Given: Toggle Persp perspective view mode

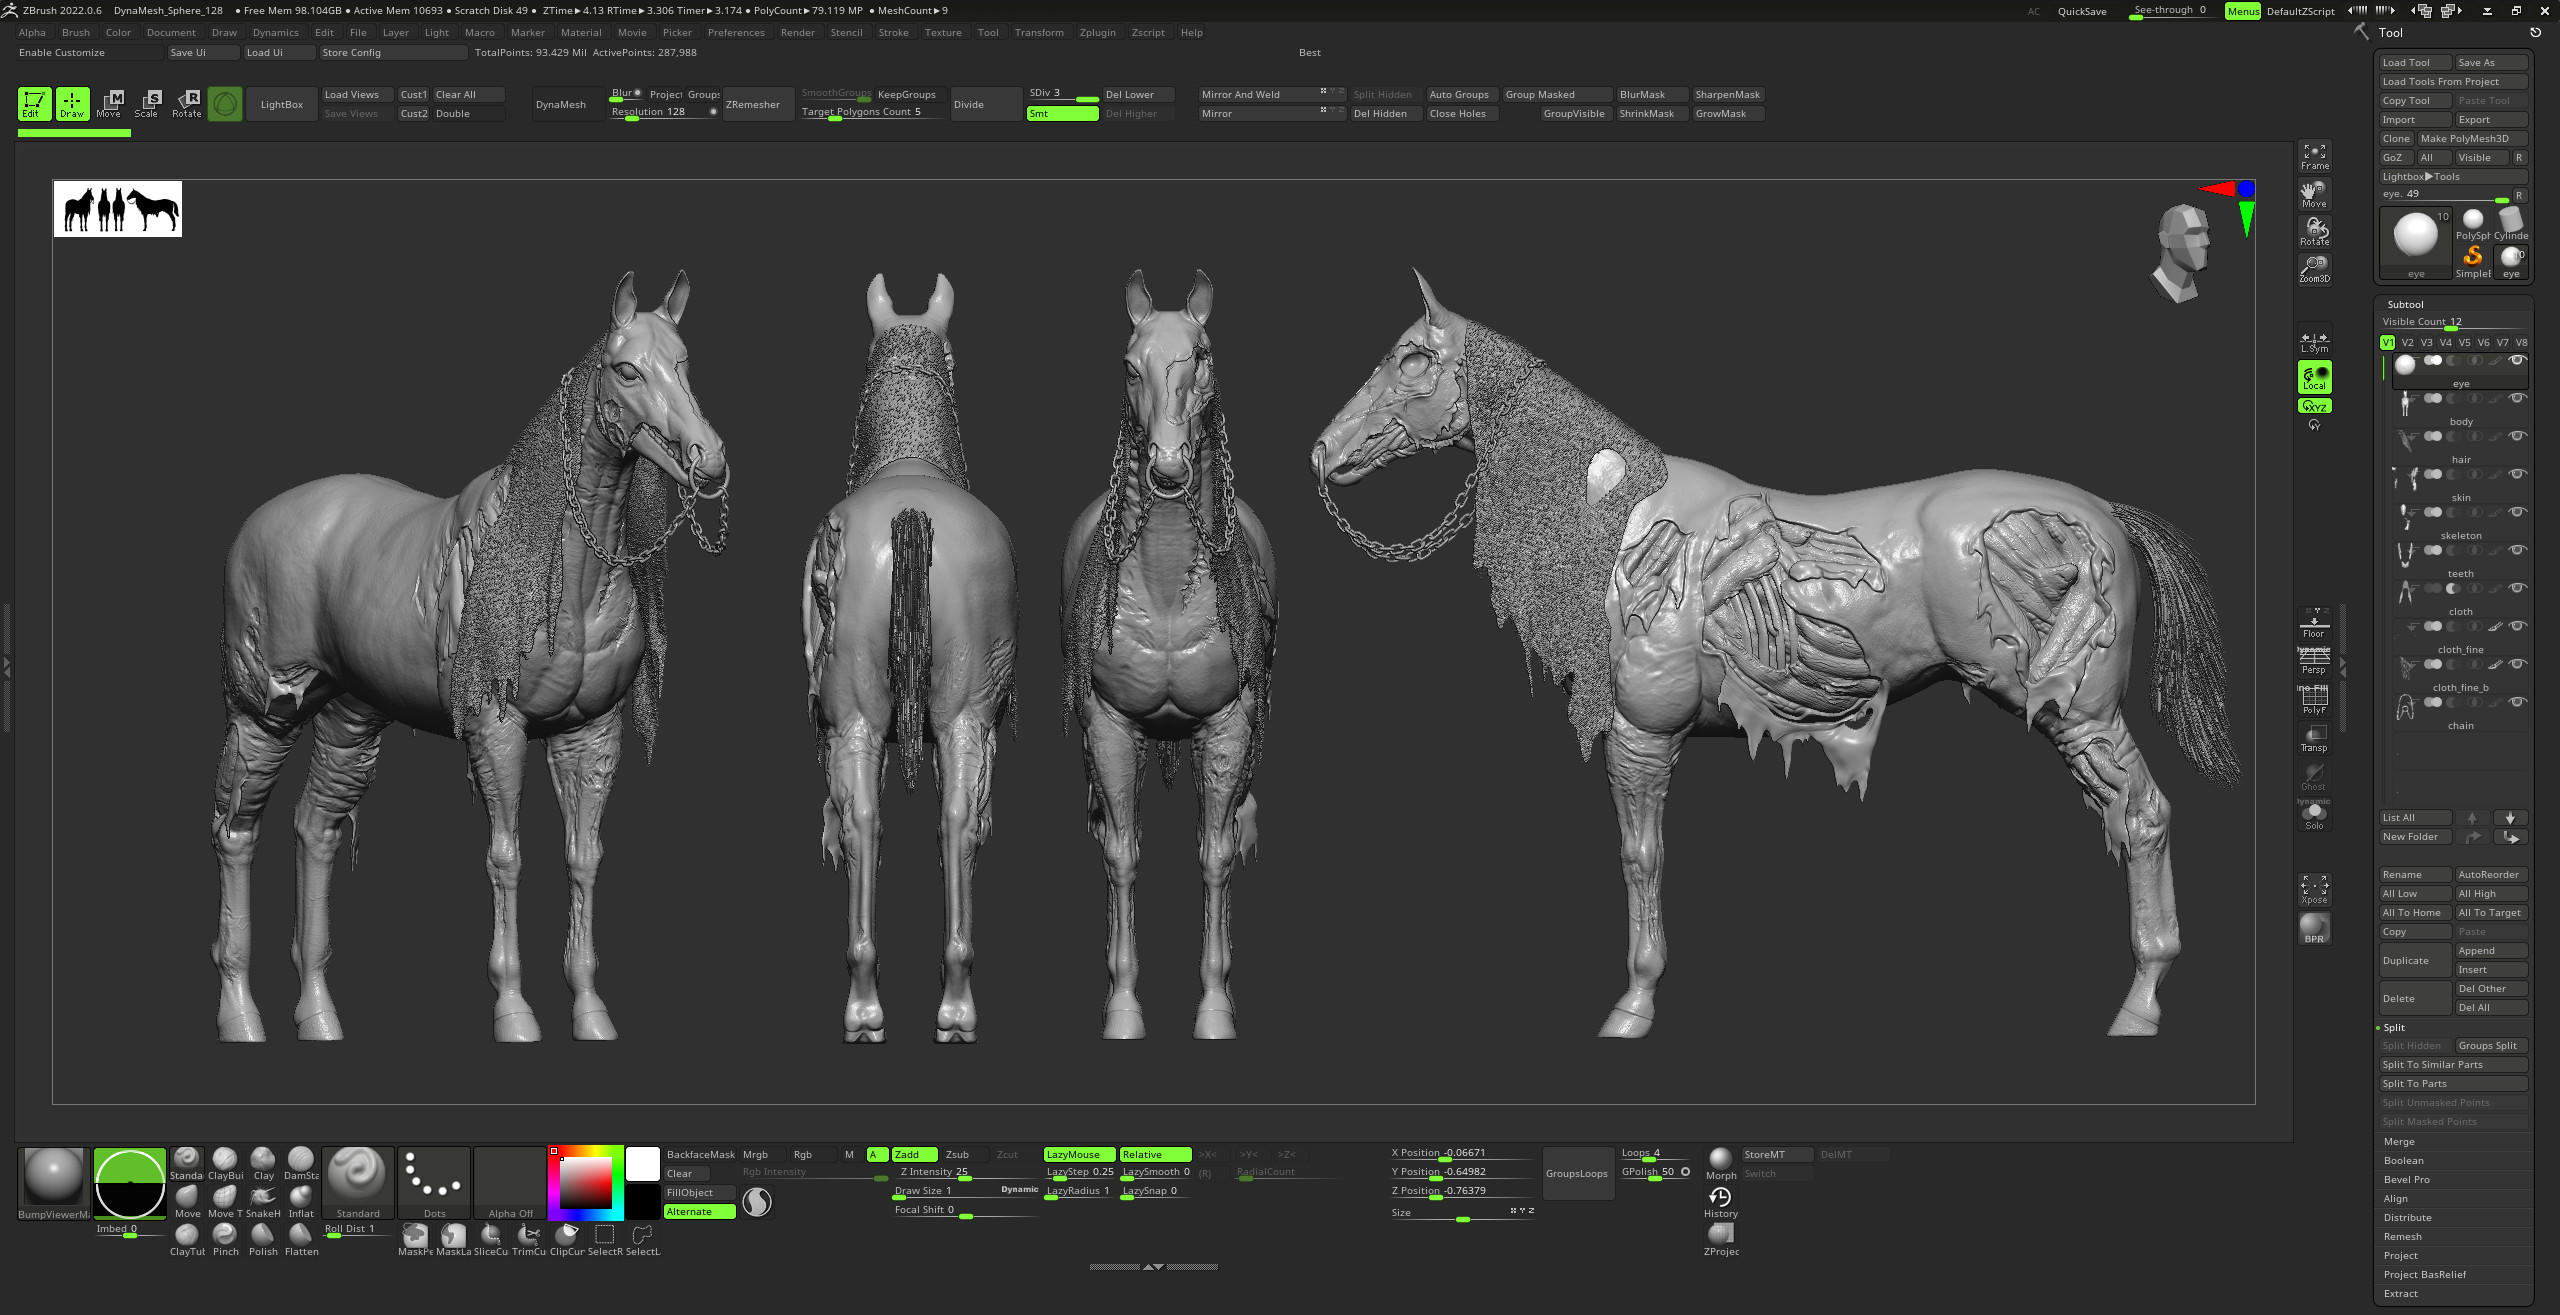Looking at the screenshot, I should click(2314, 660).
